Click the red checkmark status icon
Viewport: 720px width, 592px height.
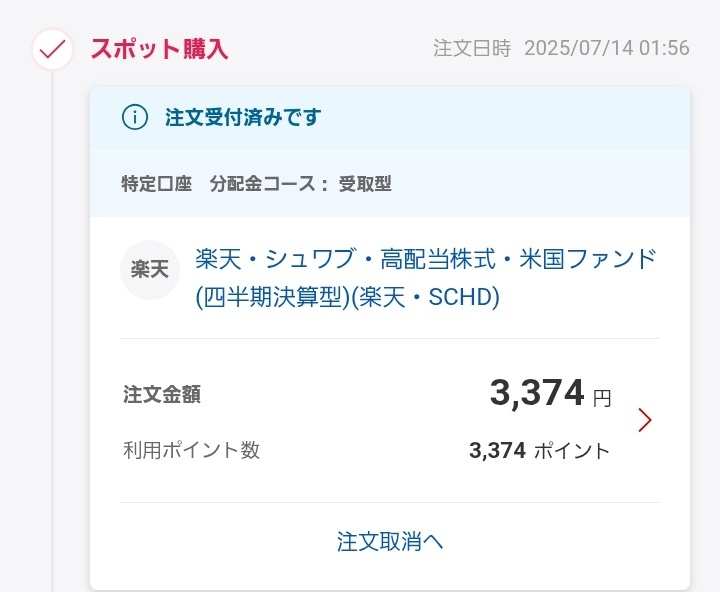pos(52,50)
